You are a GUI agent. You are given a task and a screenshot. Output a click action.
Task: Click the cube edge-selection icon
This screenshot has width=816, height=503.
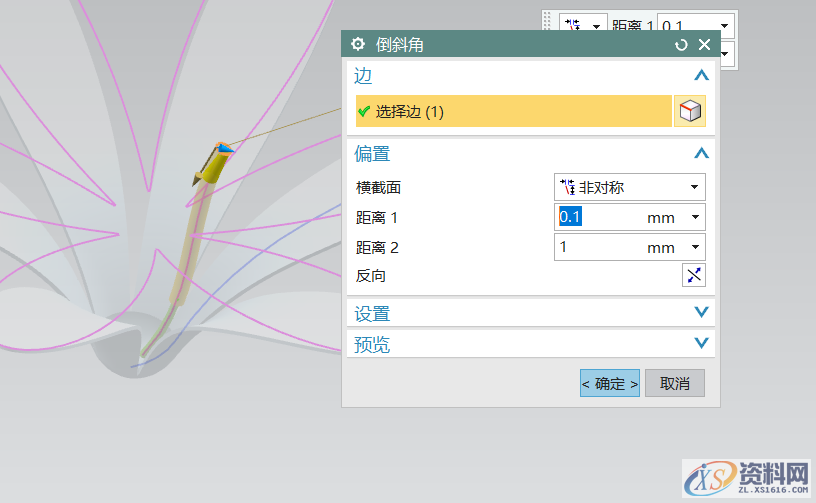click(690, 111)
